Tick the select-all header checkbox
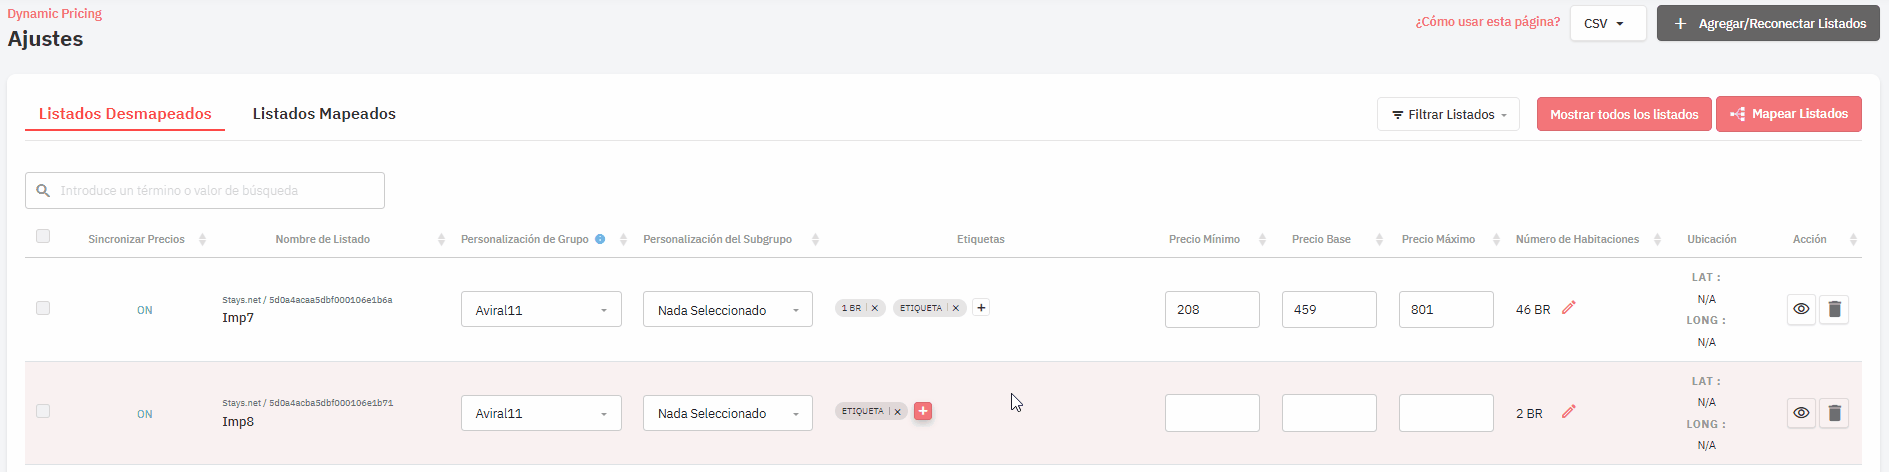 point(43,236)
